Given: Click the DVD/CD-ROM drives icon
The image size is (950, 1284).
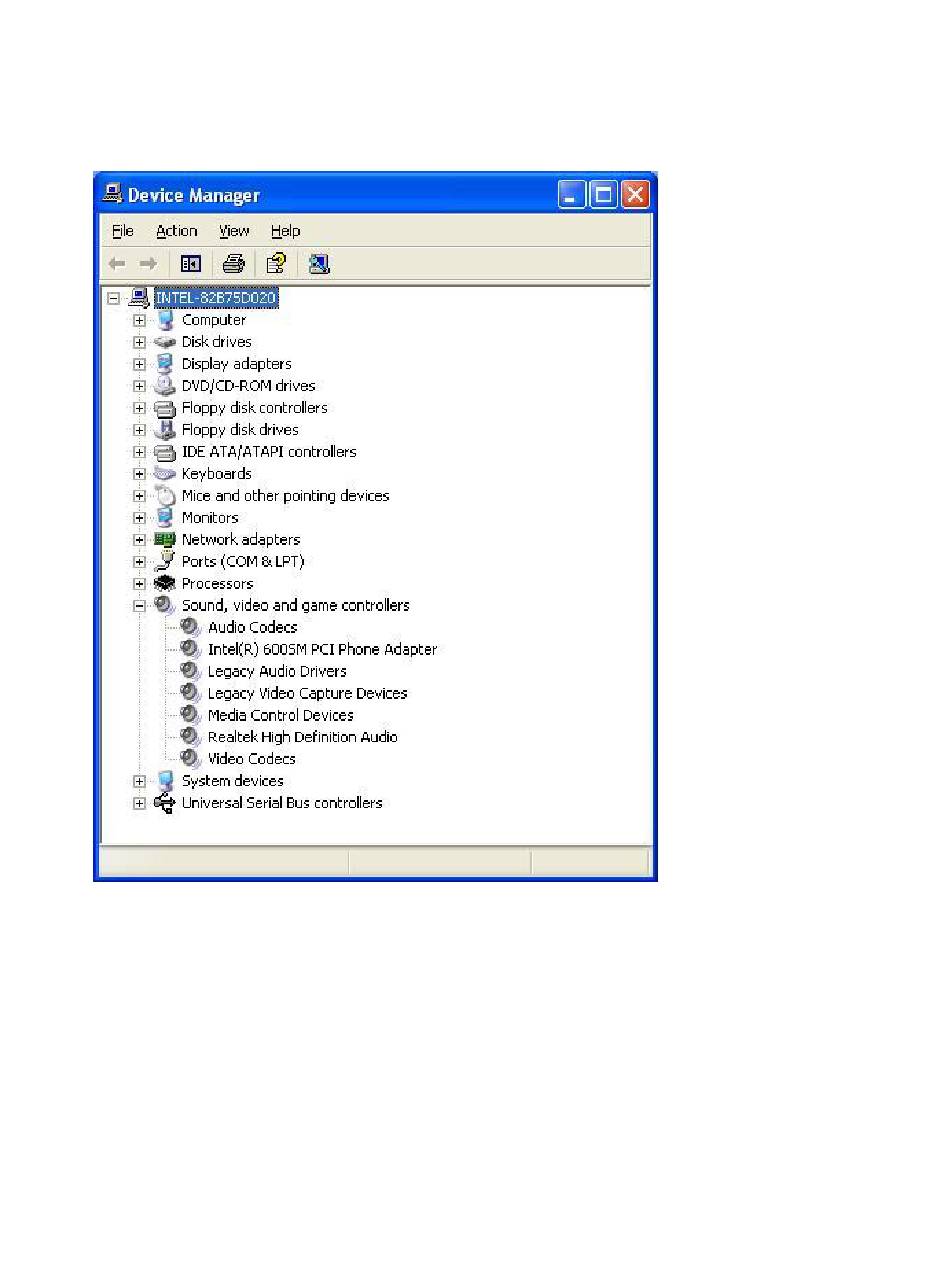Looking at the screenshot, I should [x=165, y=386].
